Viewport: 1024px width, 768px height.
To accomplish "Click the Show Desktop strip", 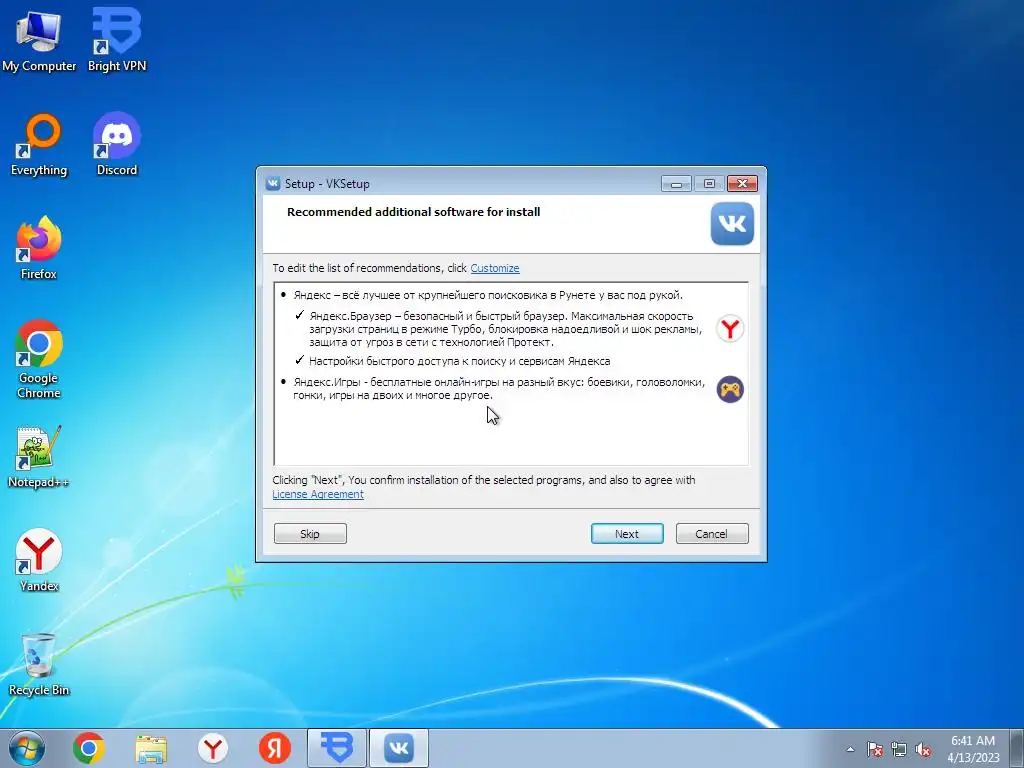I will pyautogui.click(x=1017, y=748).
